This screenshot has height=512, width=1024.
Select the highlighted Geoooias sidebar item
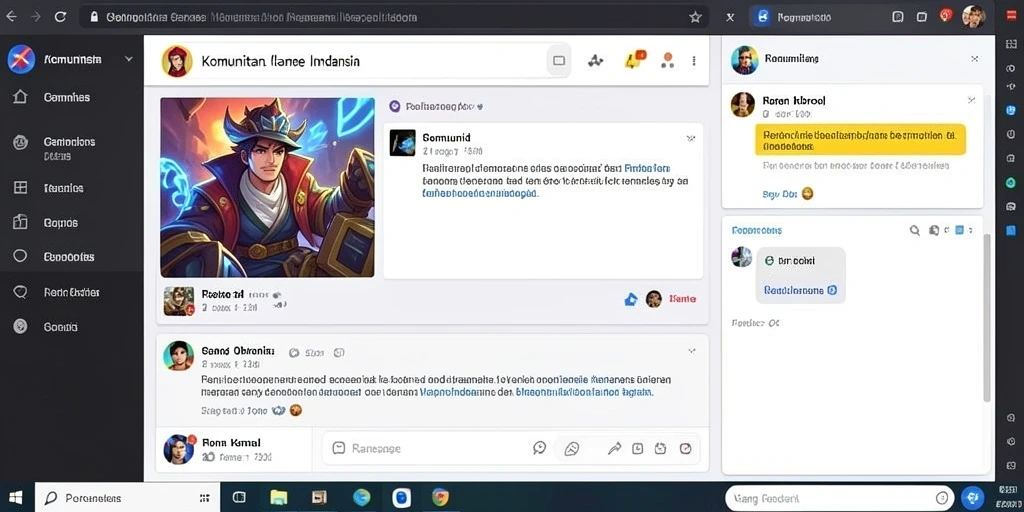tap(71, 257)
